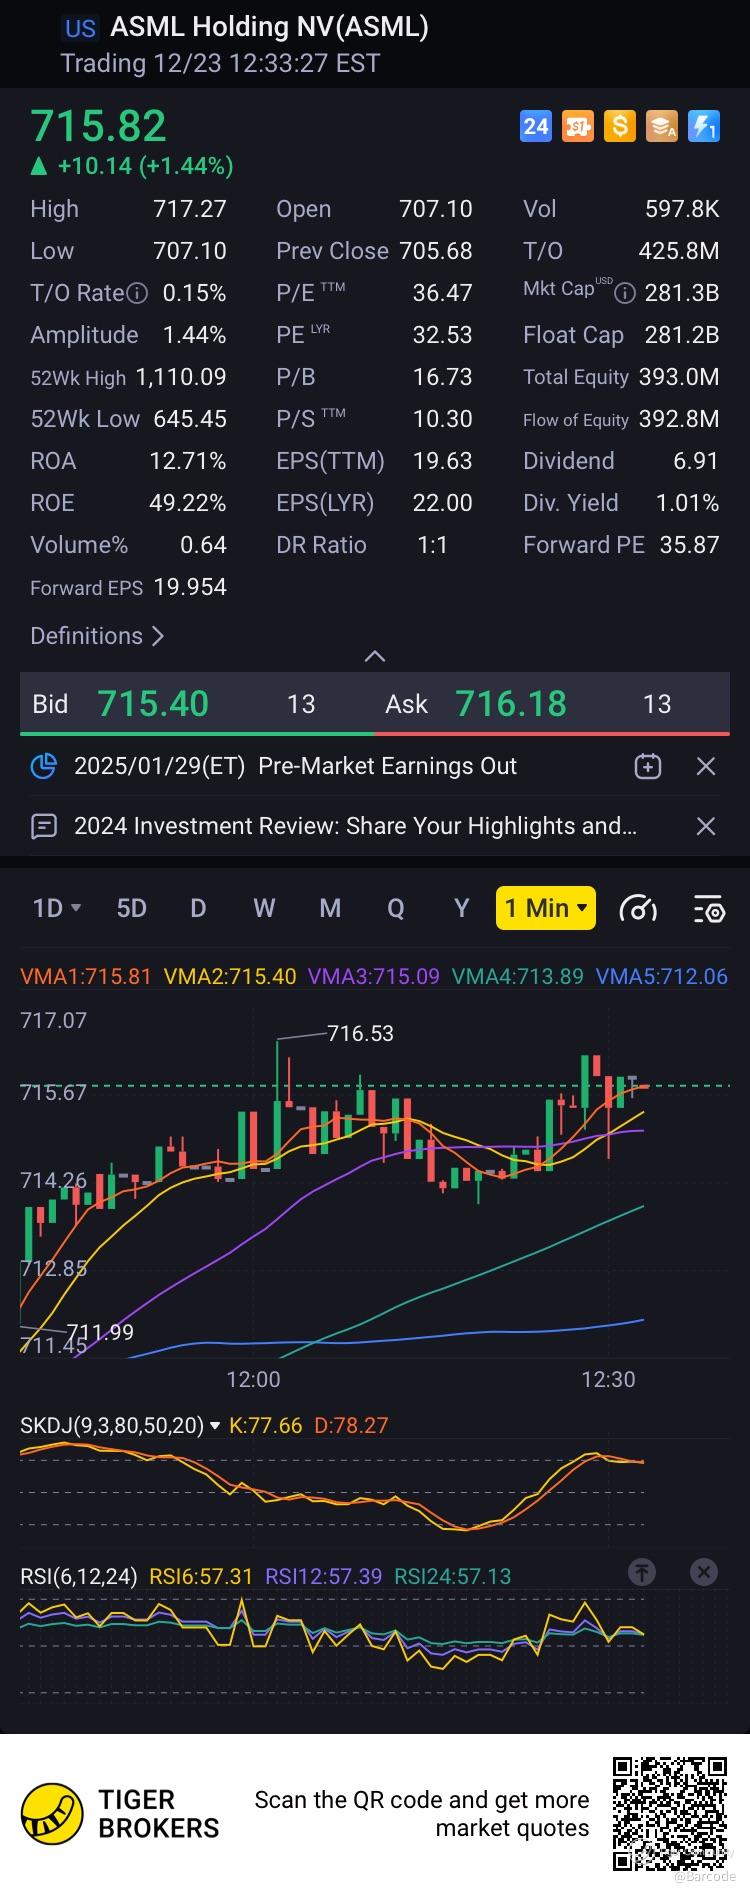Tap info icon next to T/O Rate

[138, 293]
